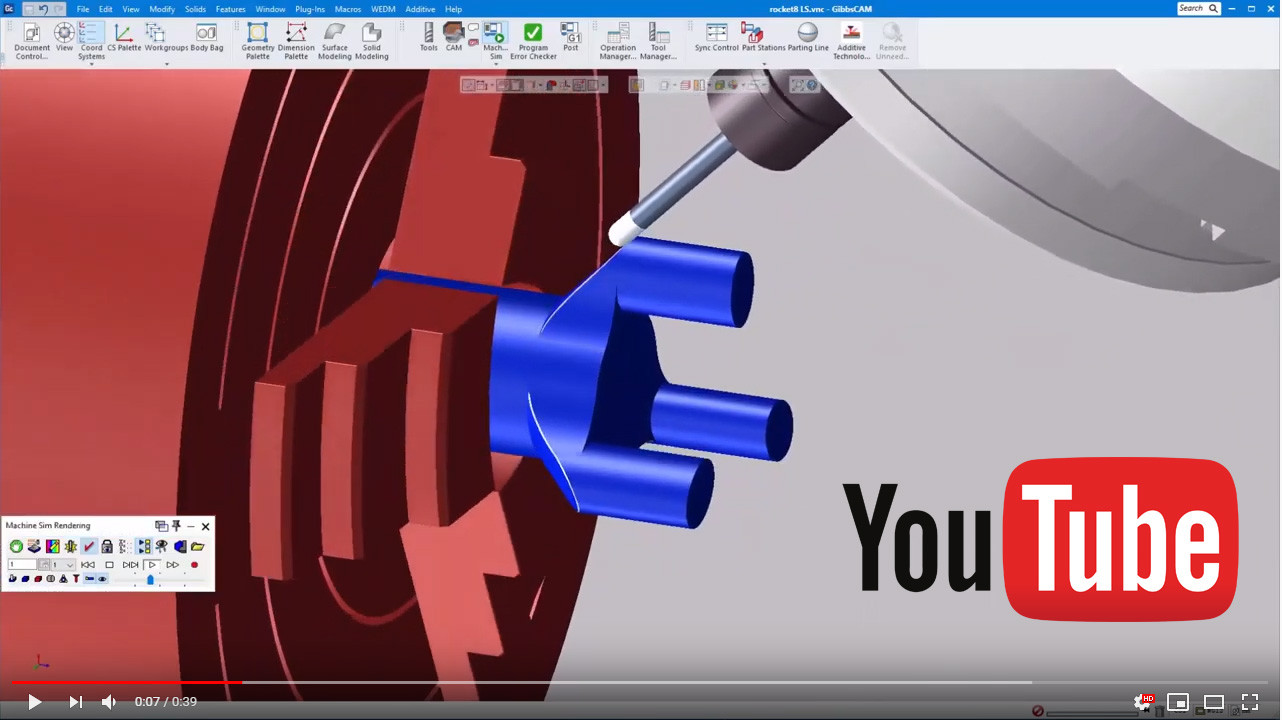Click the video progress bar
Viewport: 1282px width, 720px height.
pos(640,683)
